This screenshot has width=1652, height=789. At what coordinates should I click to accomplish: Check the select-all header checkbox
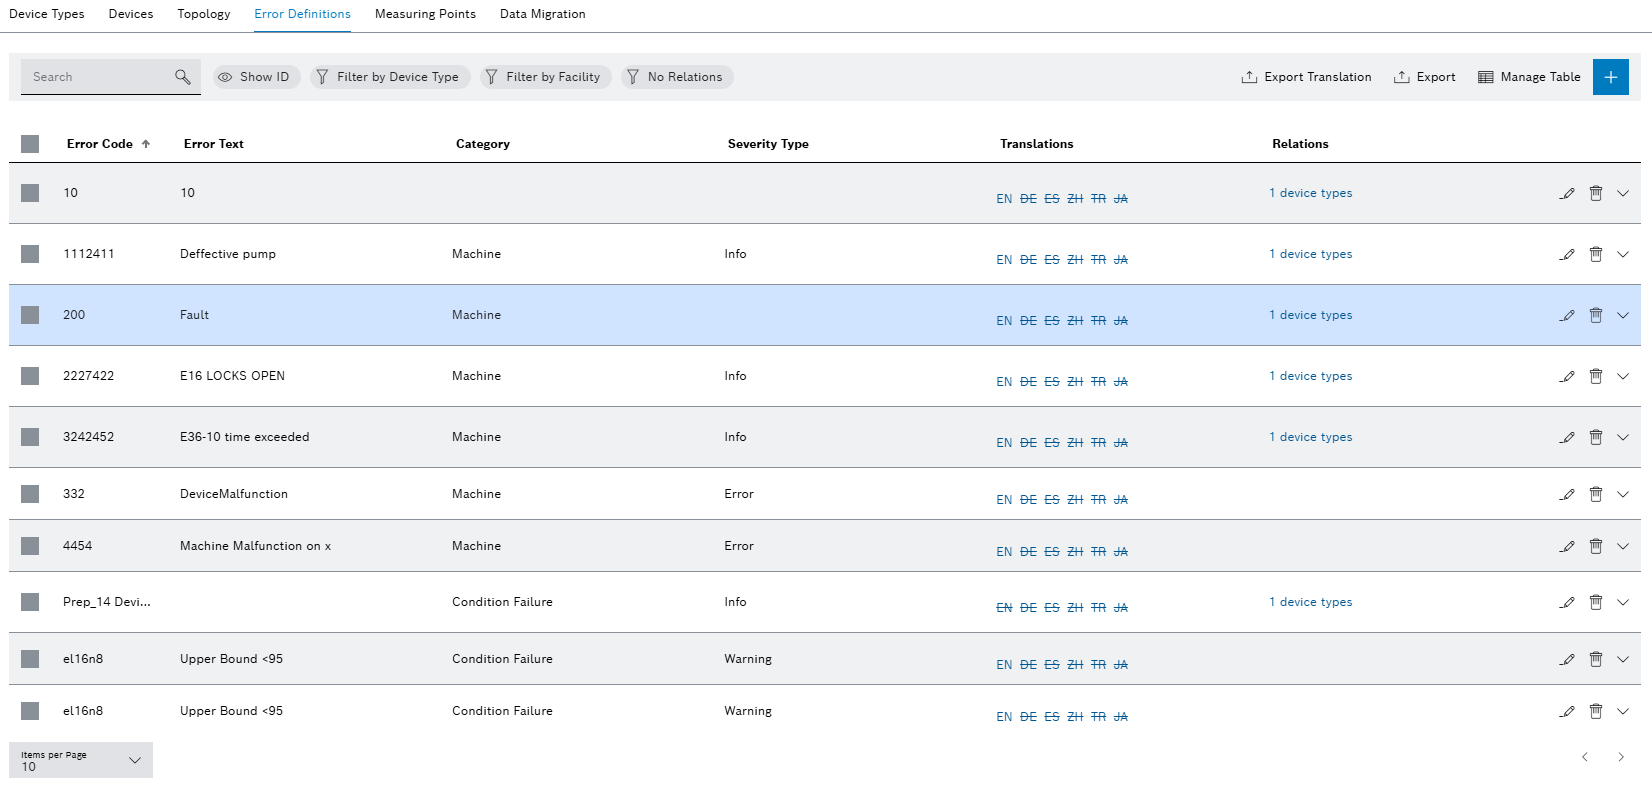30,144
